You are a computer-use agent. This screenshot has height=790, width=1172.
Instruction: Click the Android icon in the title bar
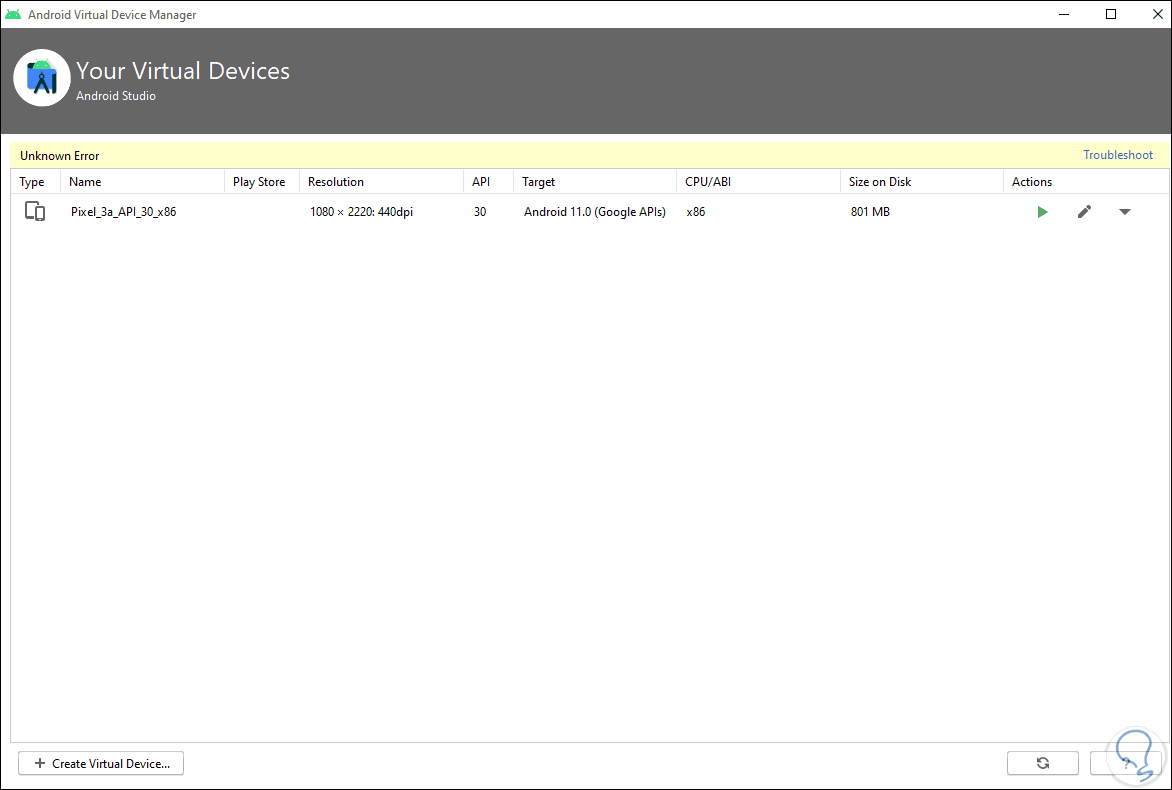click(13, 15)
